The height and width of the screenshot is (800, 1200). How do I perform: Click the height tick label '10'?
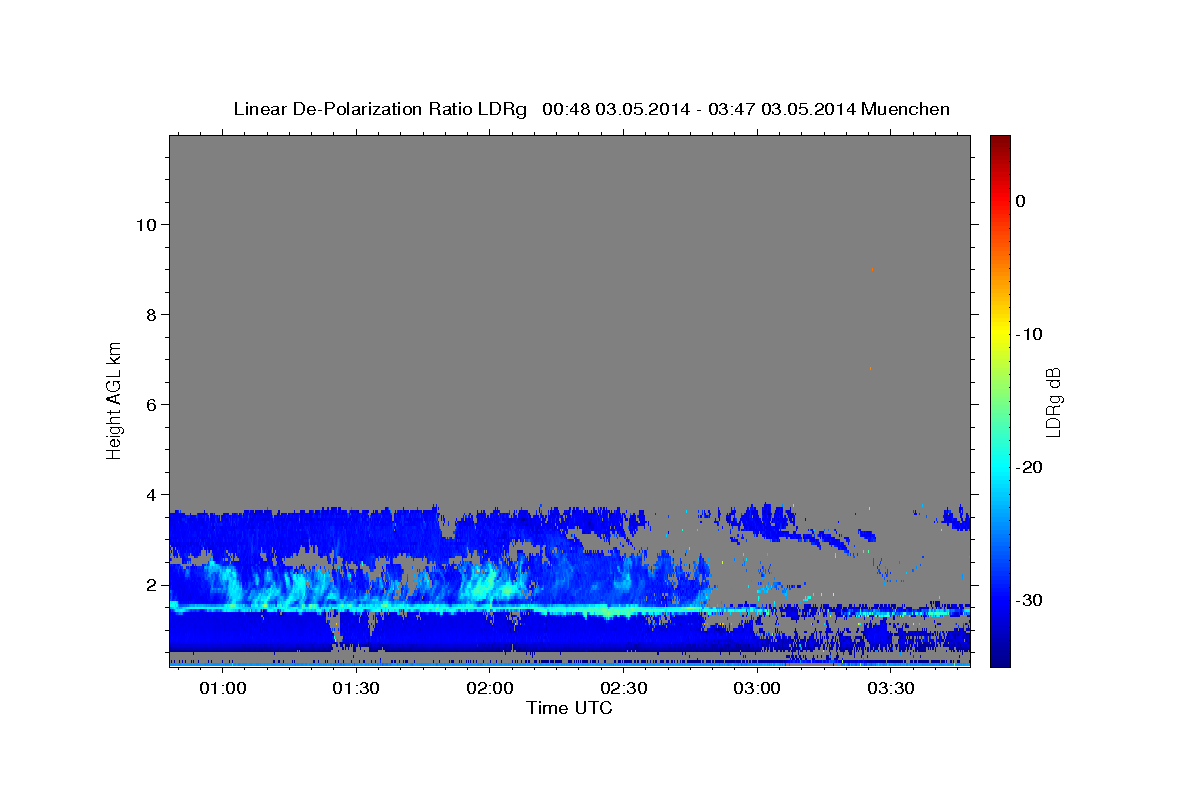tap(145, 224)
